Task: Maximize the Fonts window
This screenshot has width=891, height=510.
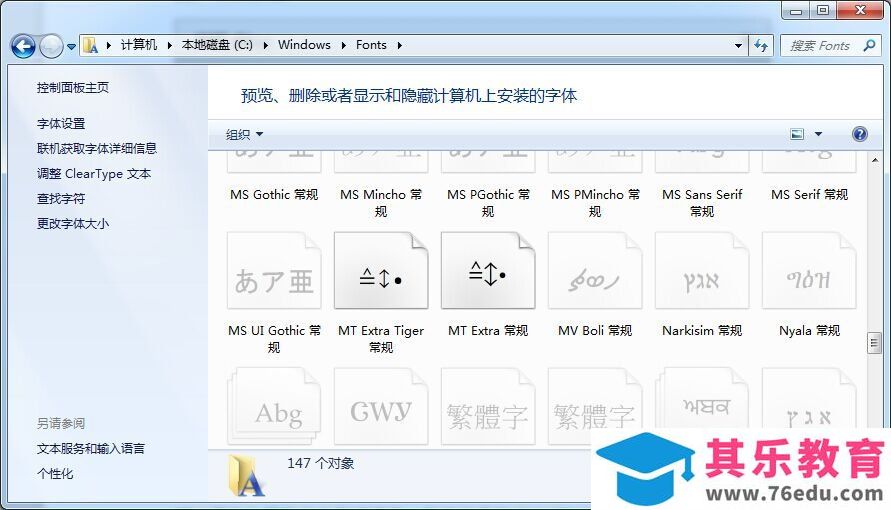Action: tap(822, 10)
